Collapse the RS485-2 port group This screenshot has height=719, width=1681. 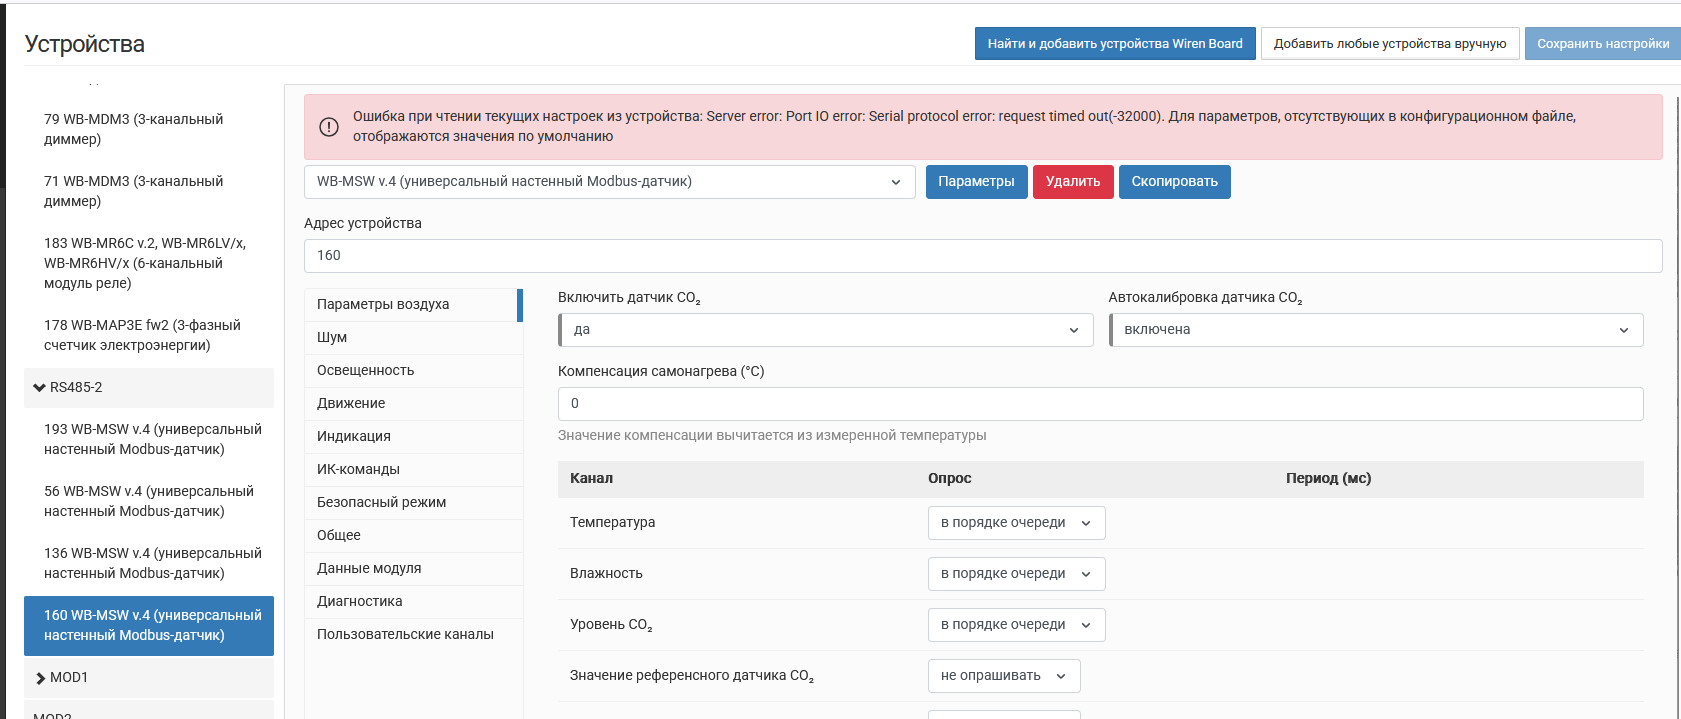pyautogui.click(x=40, y=387)
